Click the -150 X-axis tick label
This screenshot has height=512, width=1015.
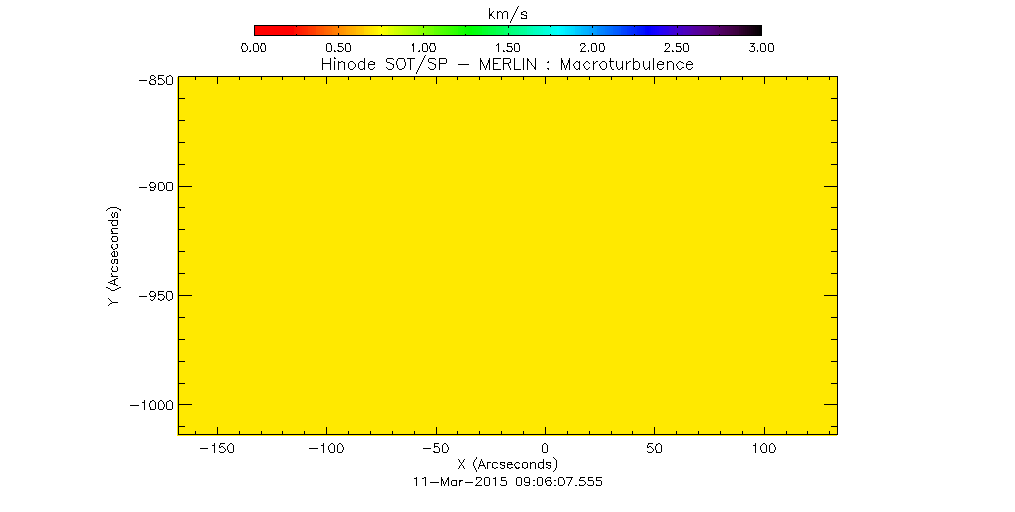pos(216,450)
